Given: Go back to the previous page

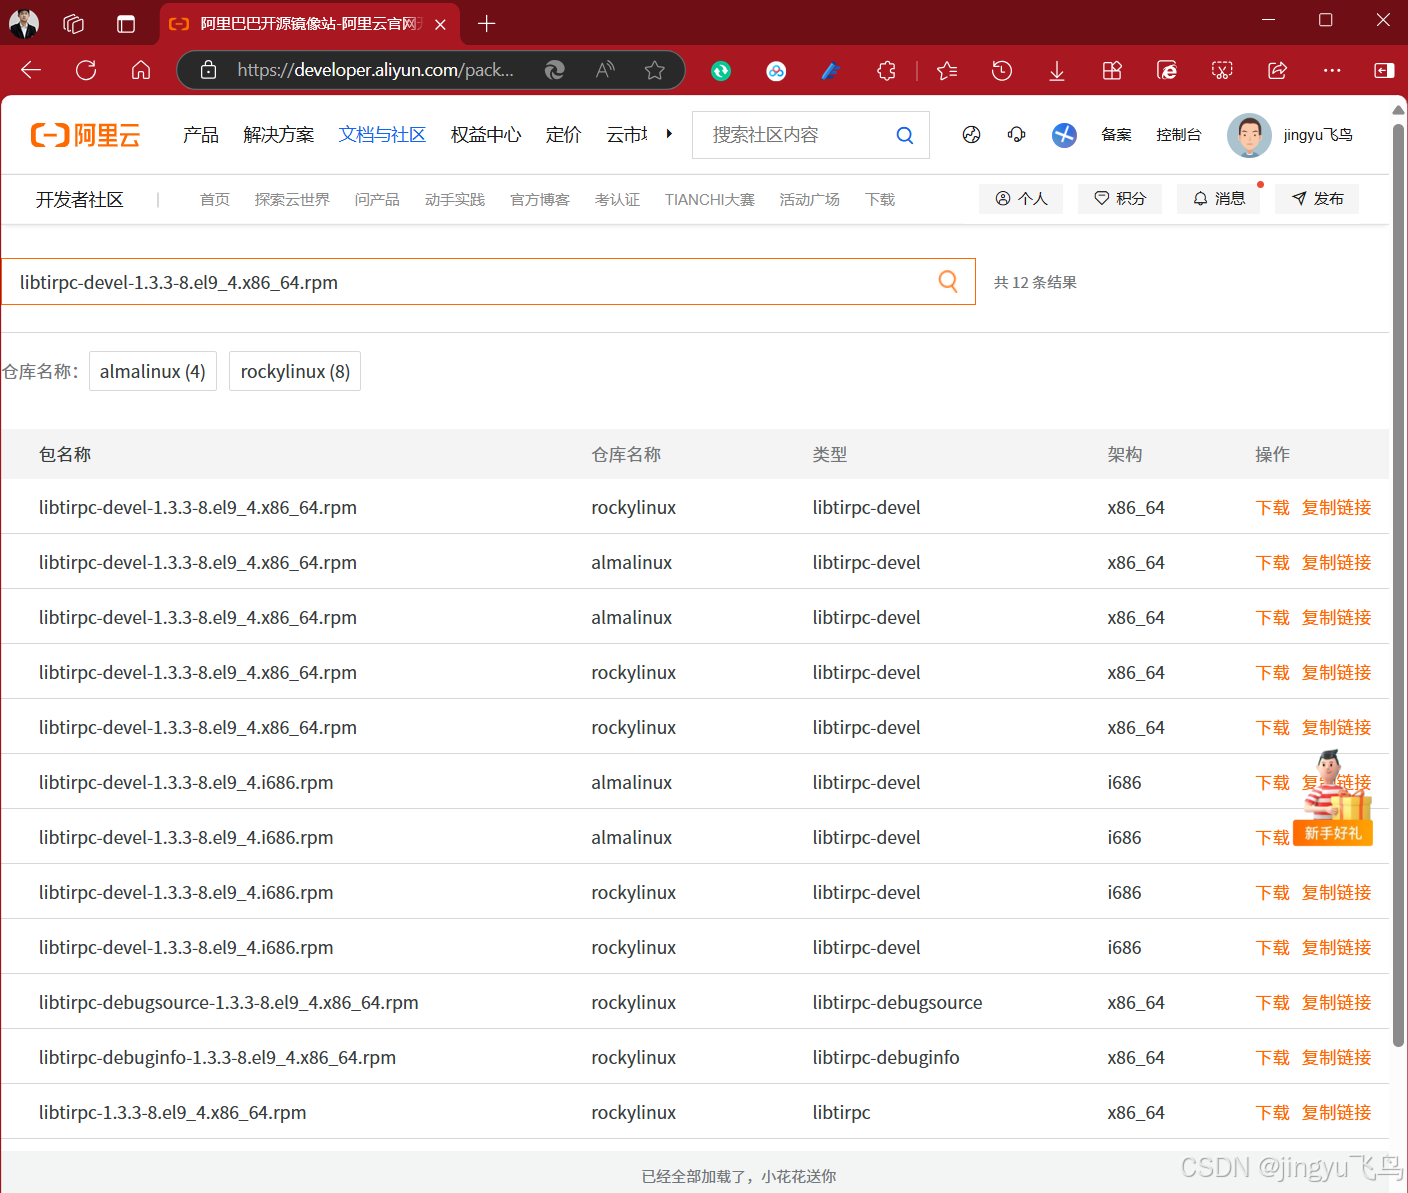Looking at the screenshot, I should [31, 70].
